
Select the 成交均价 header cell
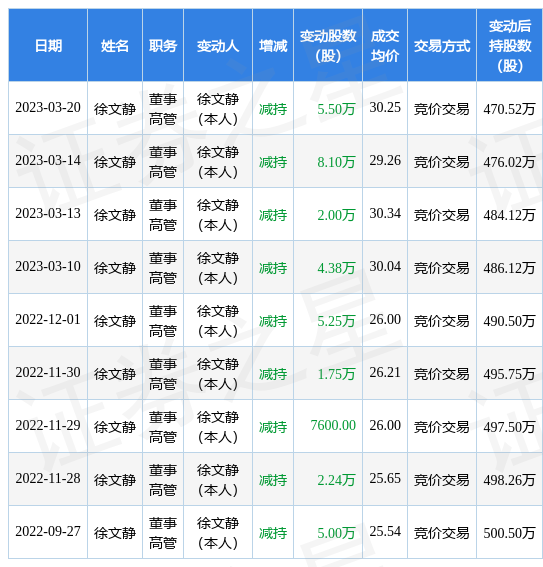(385, 46)
